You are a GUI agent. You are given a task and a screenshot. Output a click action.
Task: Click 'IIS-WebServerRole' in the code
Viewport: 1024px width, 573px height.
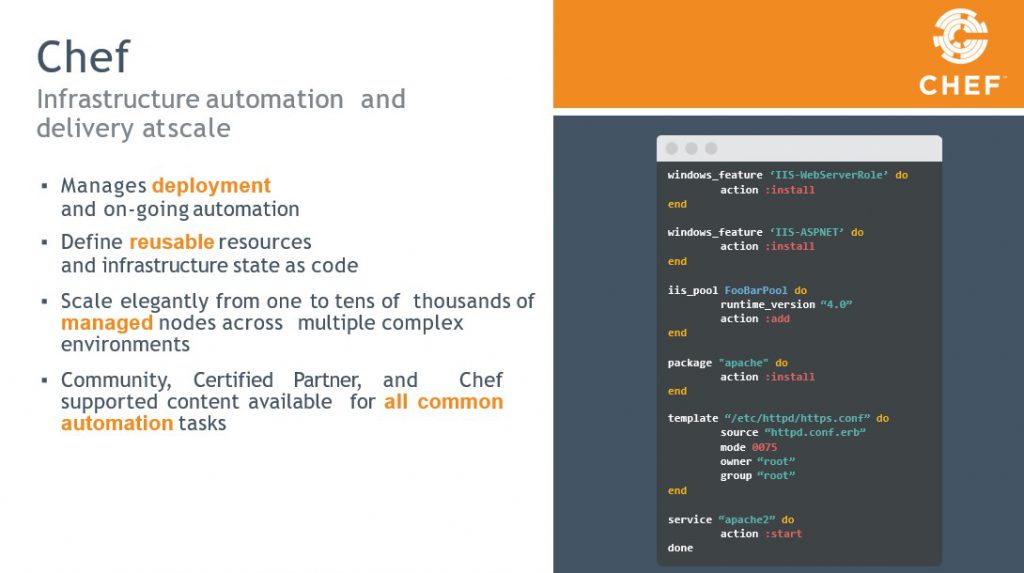pos(829,175)
